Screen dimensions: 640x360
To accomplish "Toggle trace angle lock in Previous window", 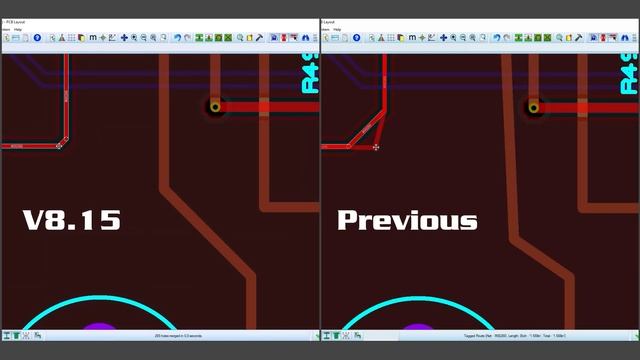I will (x=593, y=38).
